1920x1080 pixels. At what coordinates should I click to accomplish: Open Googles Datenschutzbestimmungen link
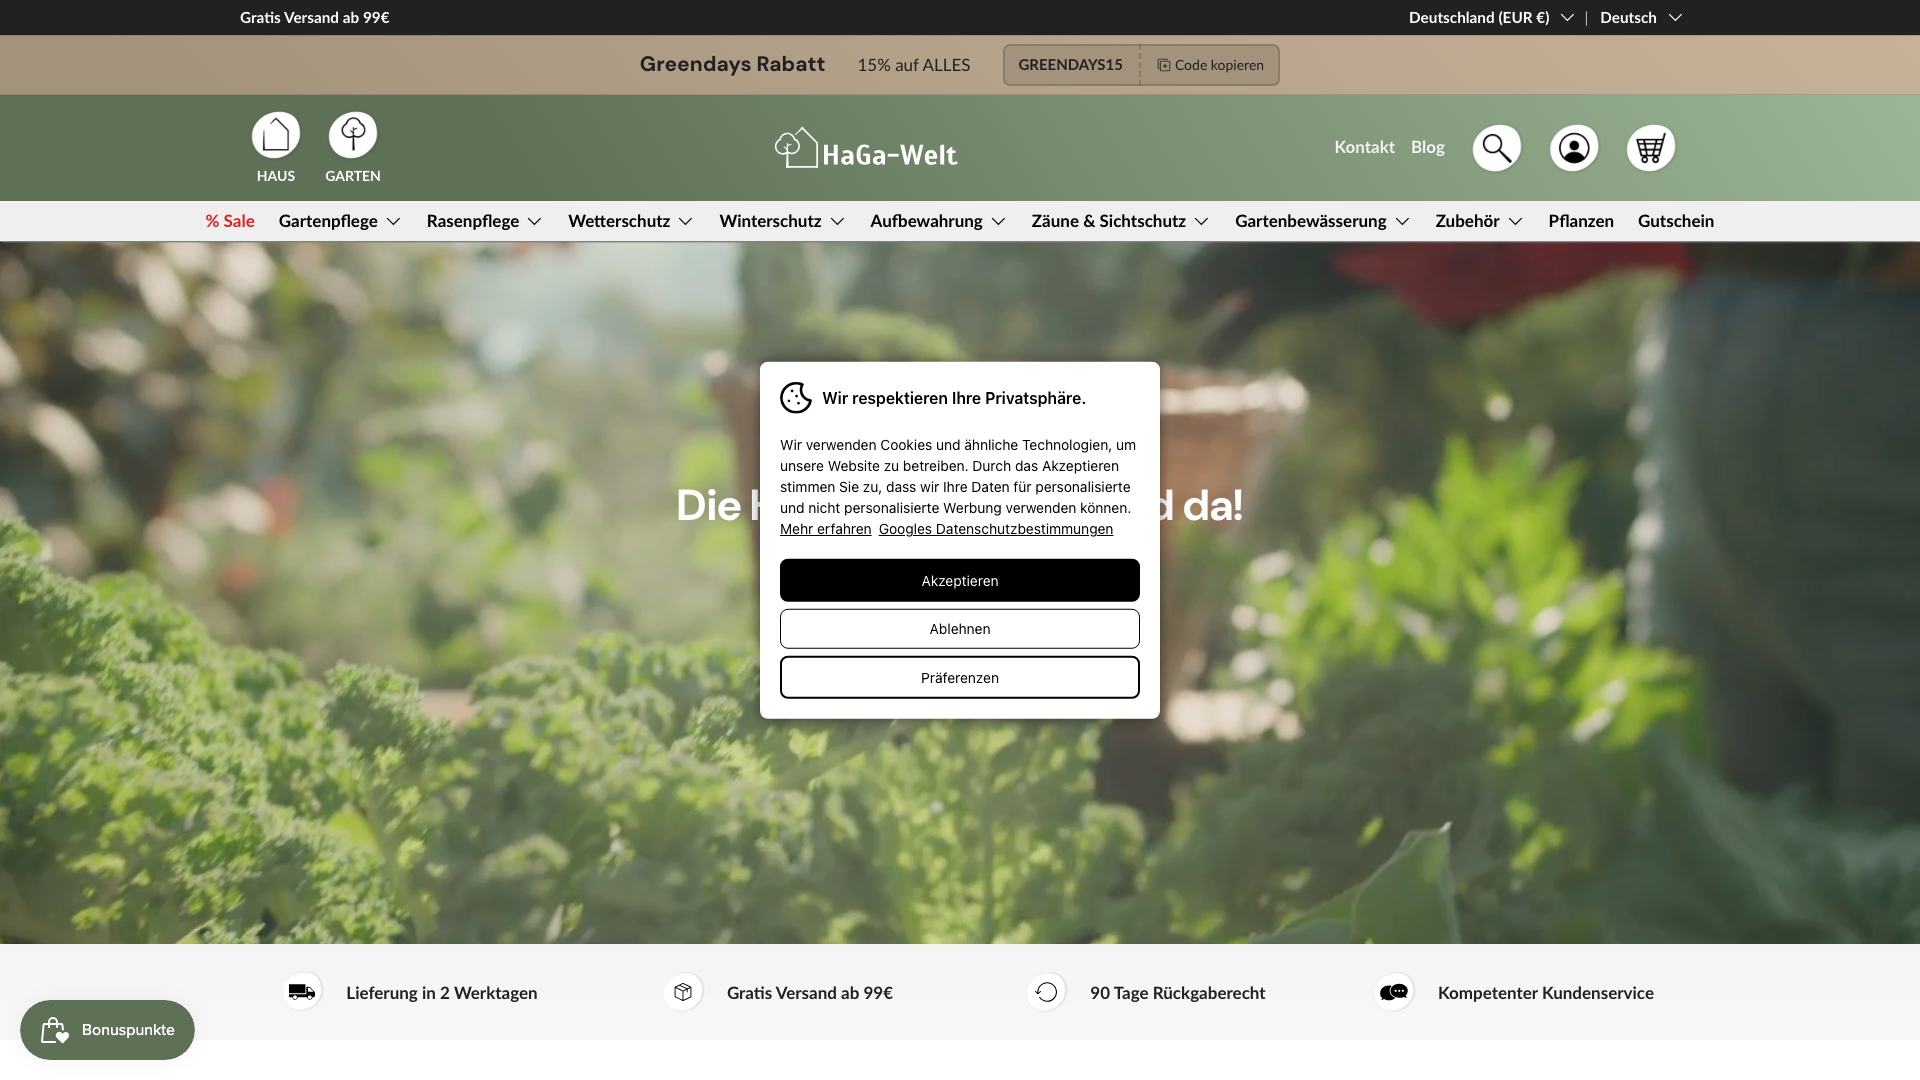[x=996, y=529]
